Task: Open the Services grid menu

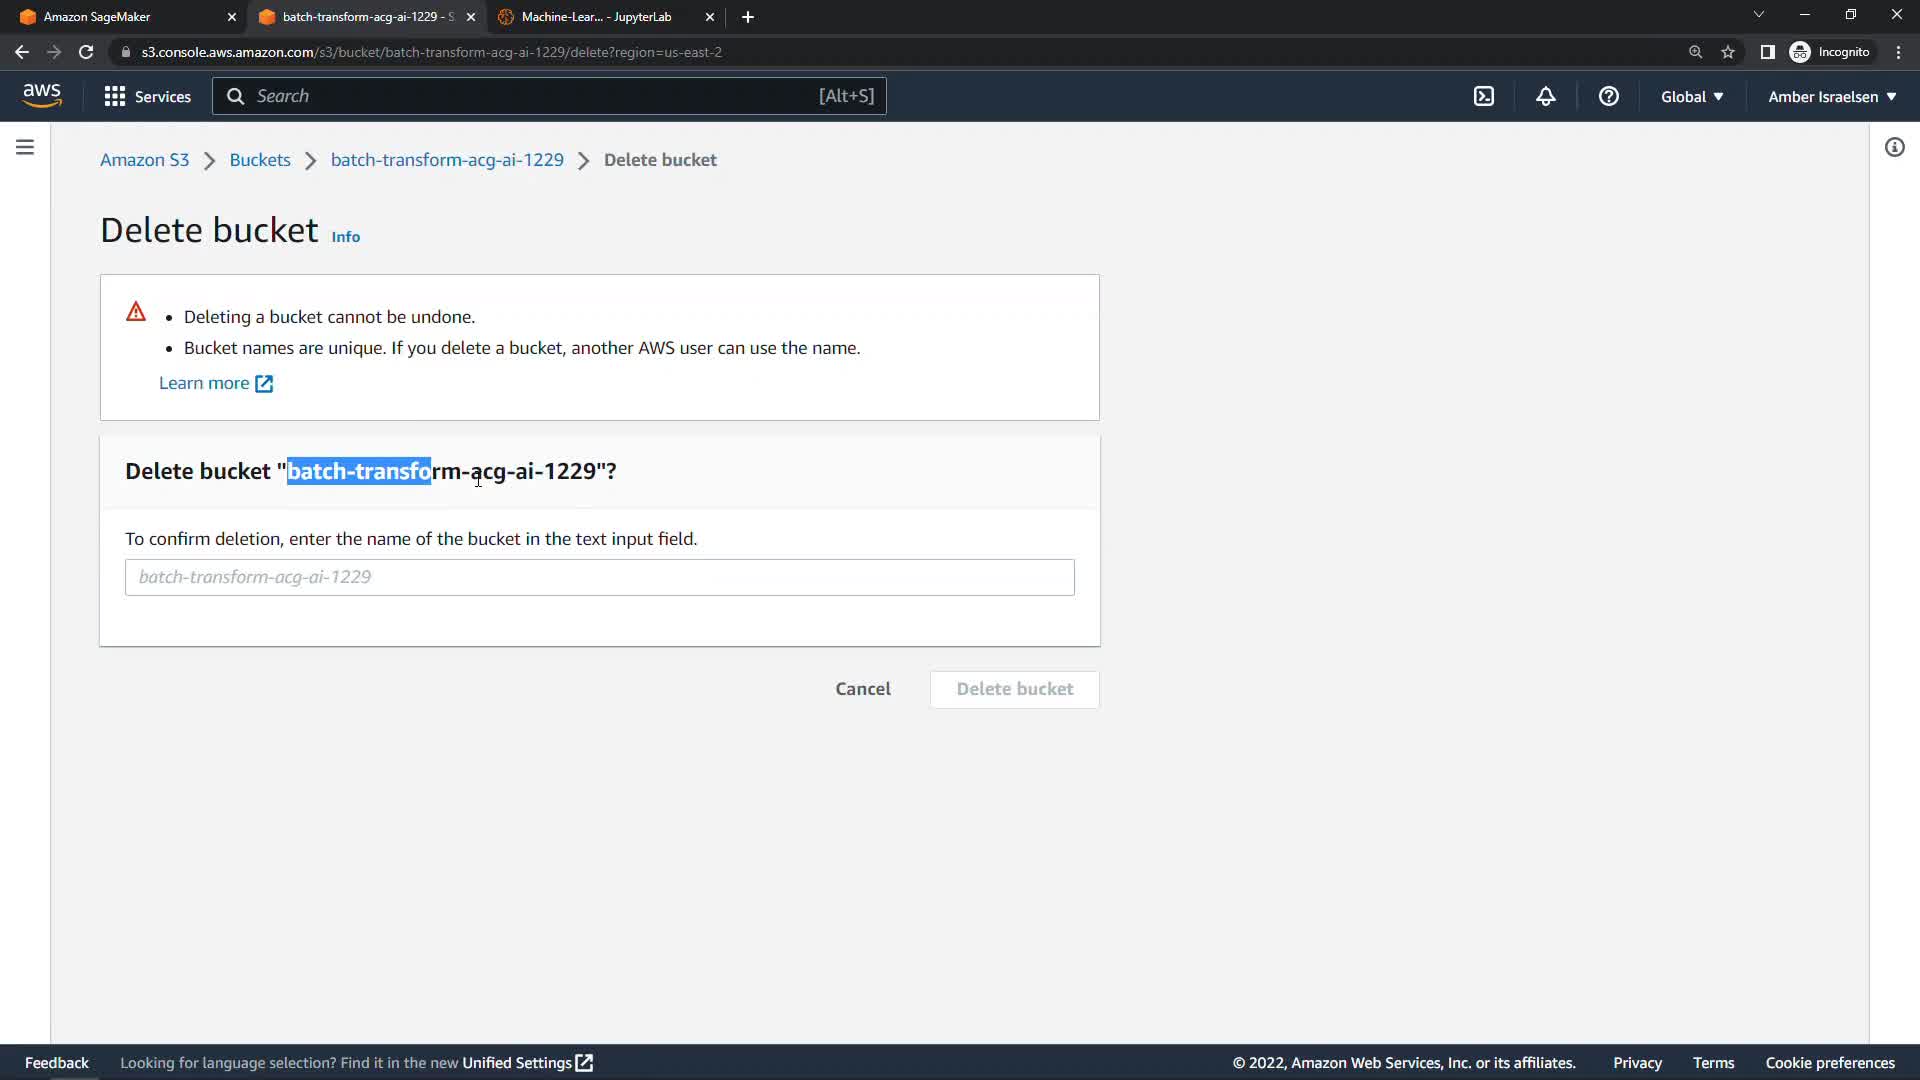Action: [x=148, y=96]
